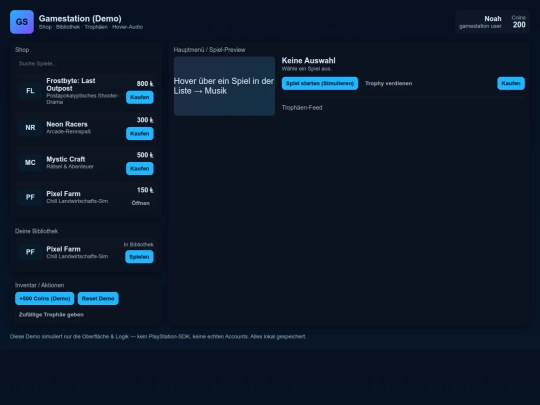This screenshot has width=540, height=405.
Task: Click the PF icon in Deine Bibliothek
Action: [30, 252]
